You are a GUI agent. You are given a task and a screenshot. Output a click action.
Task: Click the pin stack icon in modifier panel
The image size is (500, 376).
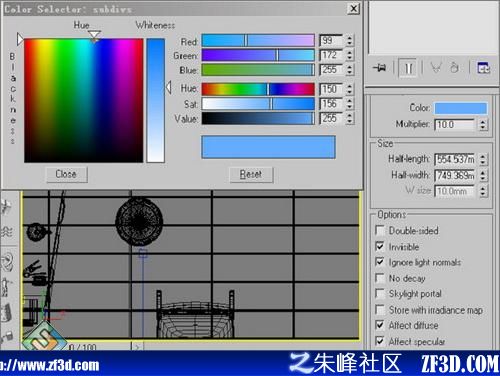click(x=380, y=68)
